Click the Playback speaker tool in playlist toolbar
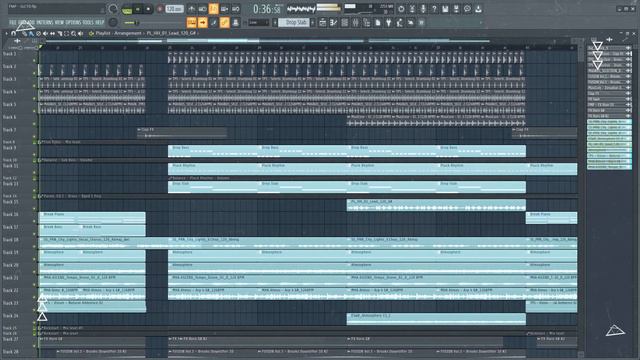This screenshot has height=360, width=640. pyautogui.click(x=80, y=33)
